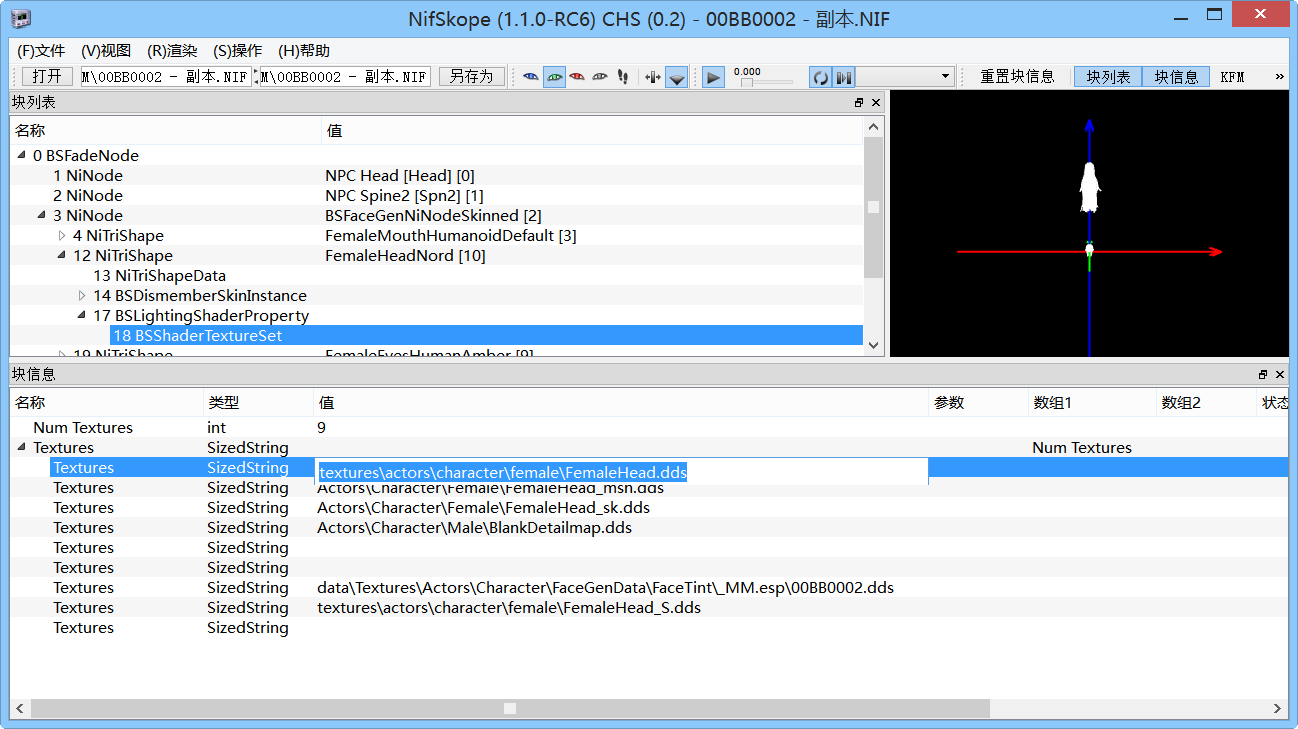Click block list scroll-up arrow
Image resolution: width=1298 pixels, height=729 pixels.
874,127
